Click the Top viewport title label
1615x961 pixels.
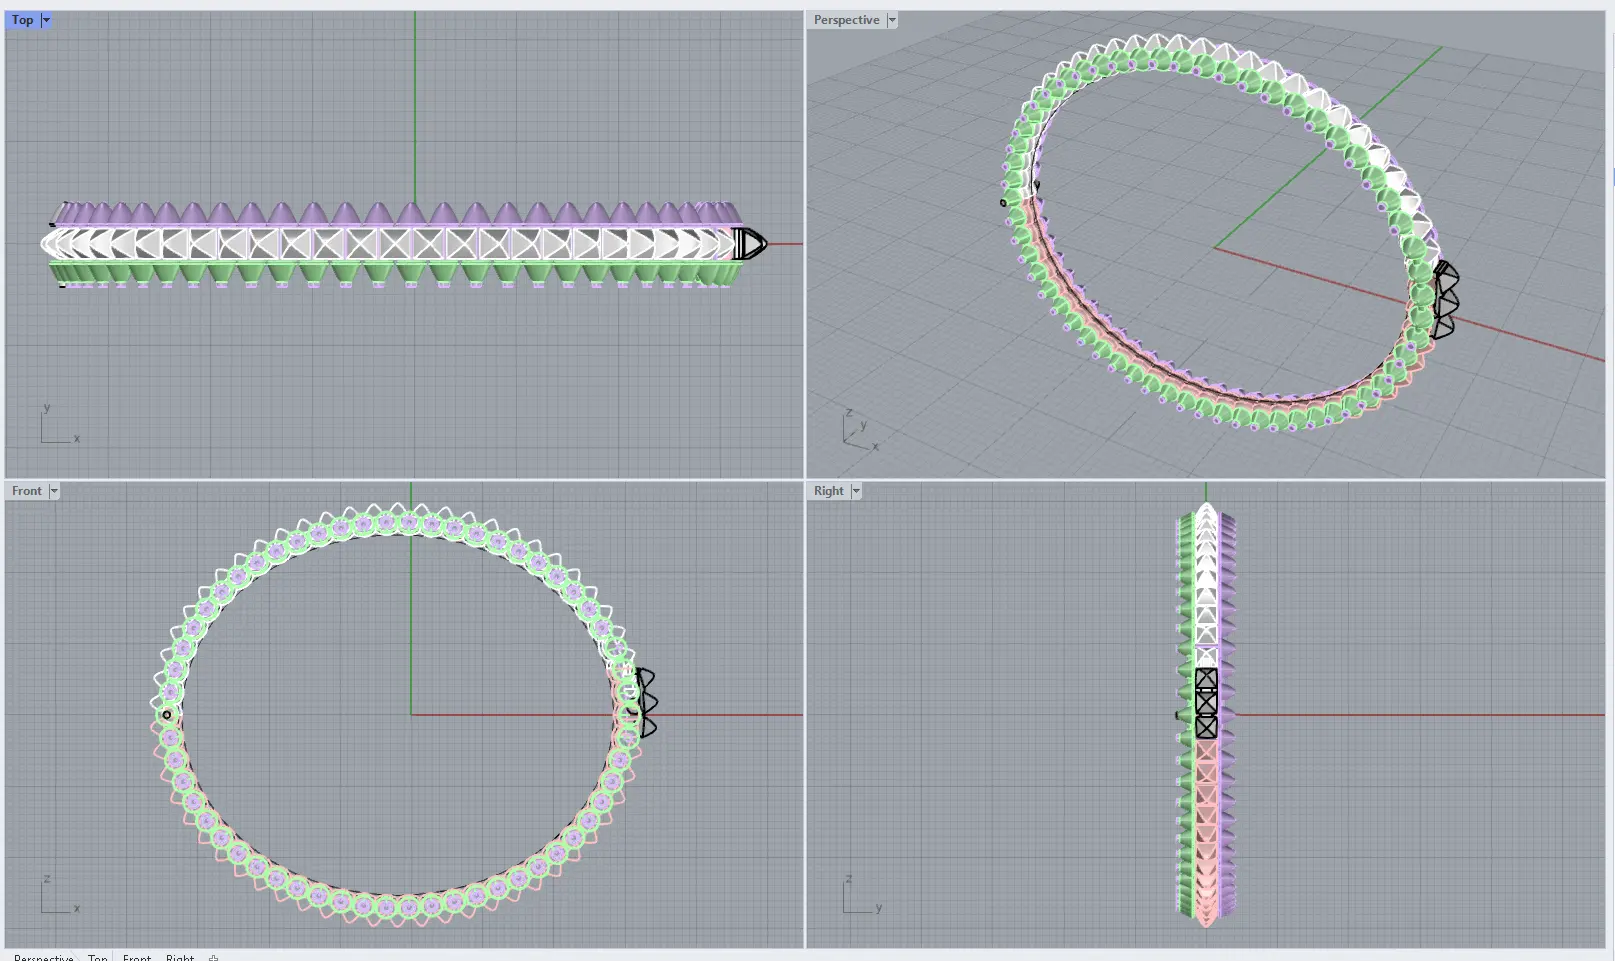pyautogui.click(x=22, y=20)
